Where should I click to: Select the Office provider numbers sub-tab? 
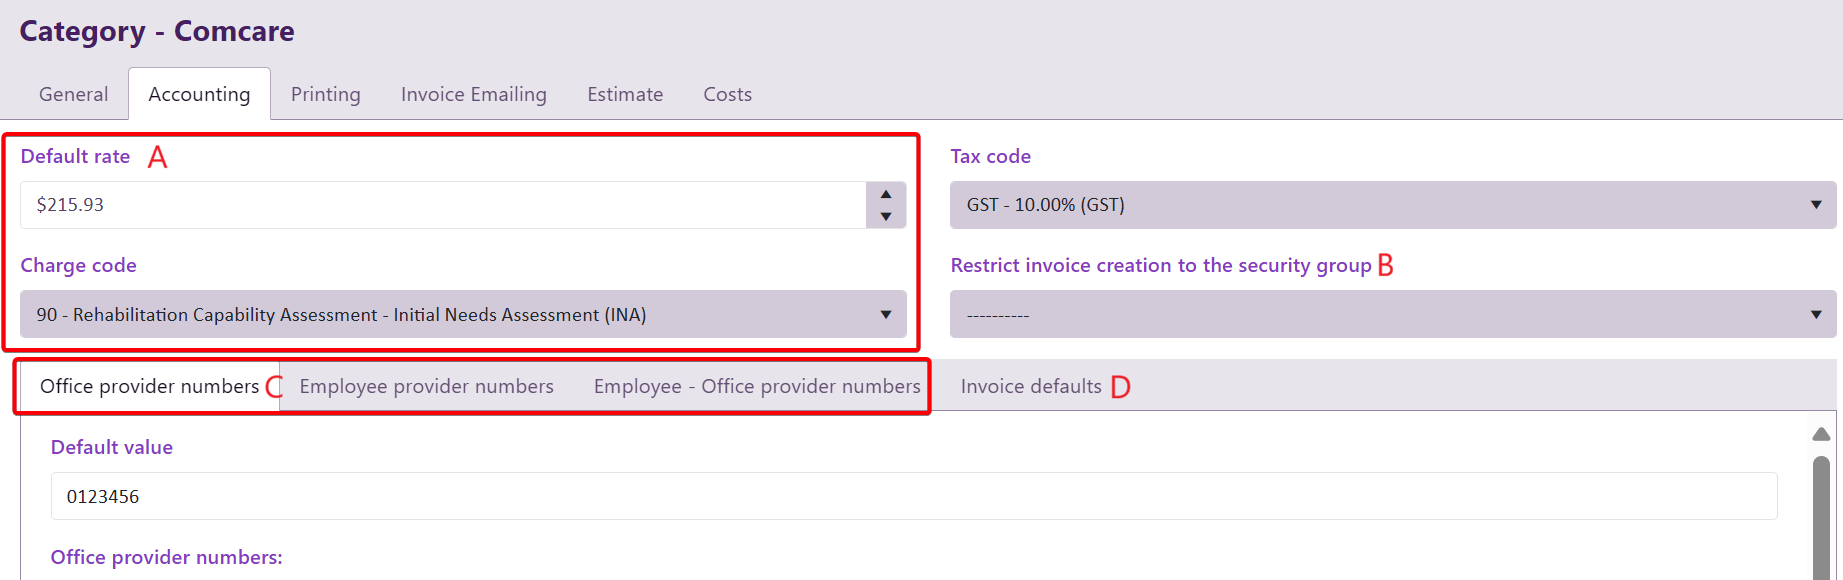(149, 386)
